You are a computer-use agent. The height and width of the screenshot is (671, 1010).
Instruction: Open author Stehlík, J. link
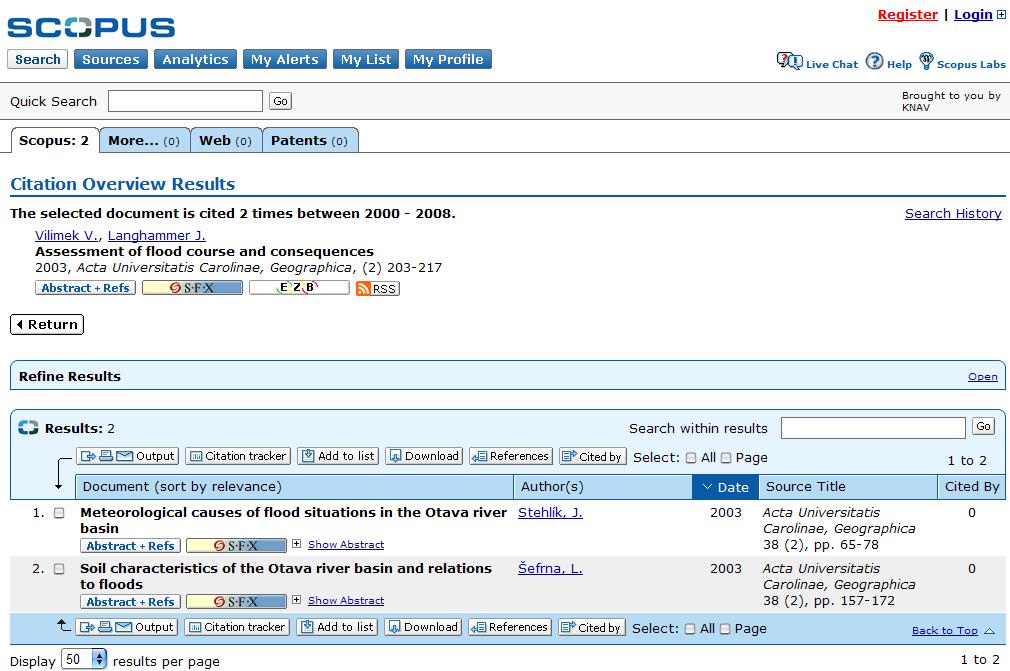550,513
